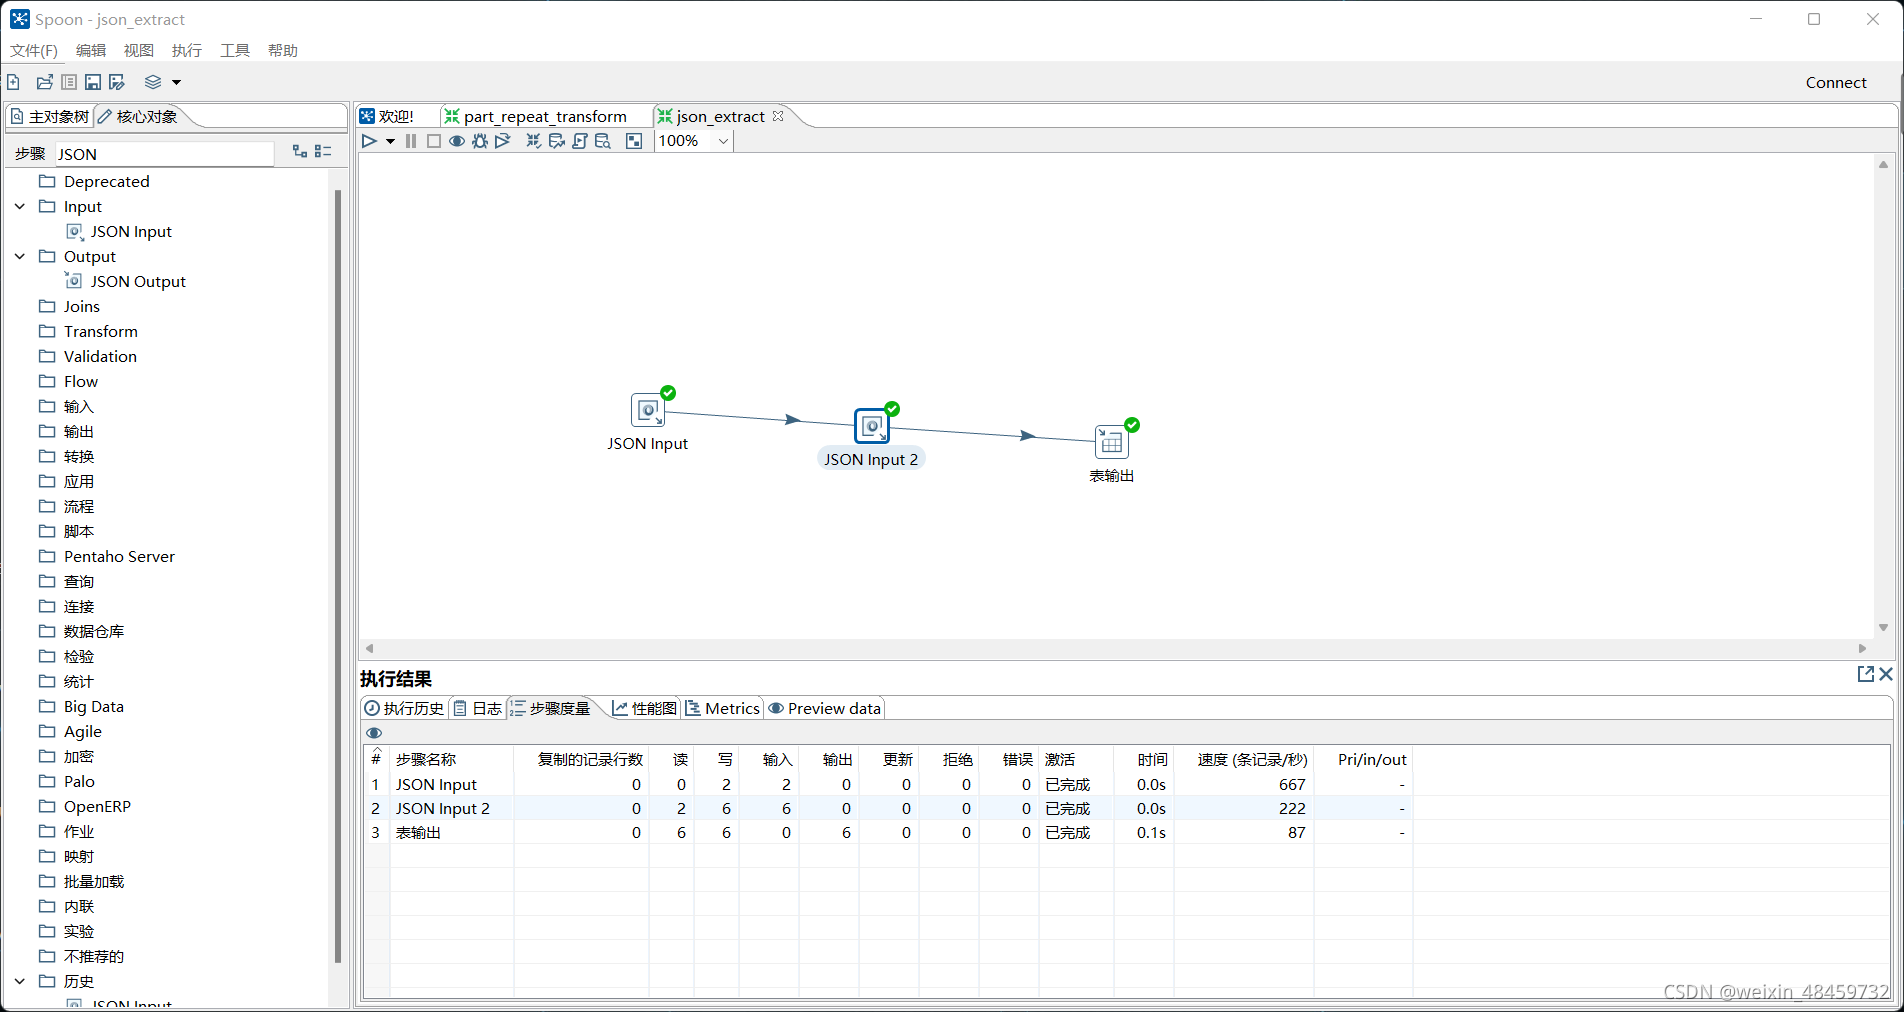Run the transformation with play icon

pyautogui.click(x=369, y=141)
